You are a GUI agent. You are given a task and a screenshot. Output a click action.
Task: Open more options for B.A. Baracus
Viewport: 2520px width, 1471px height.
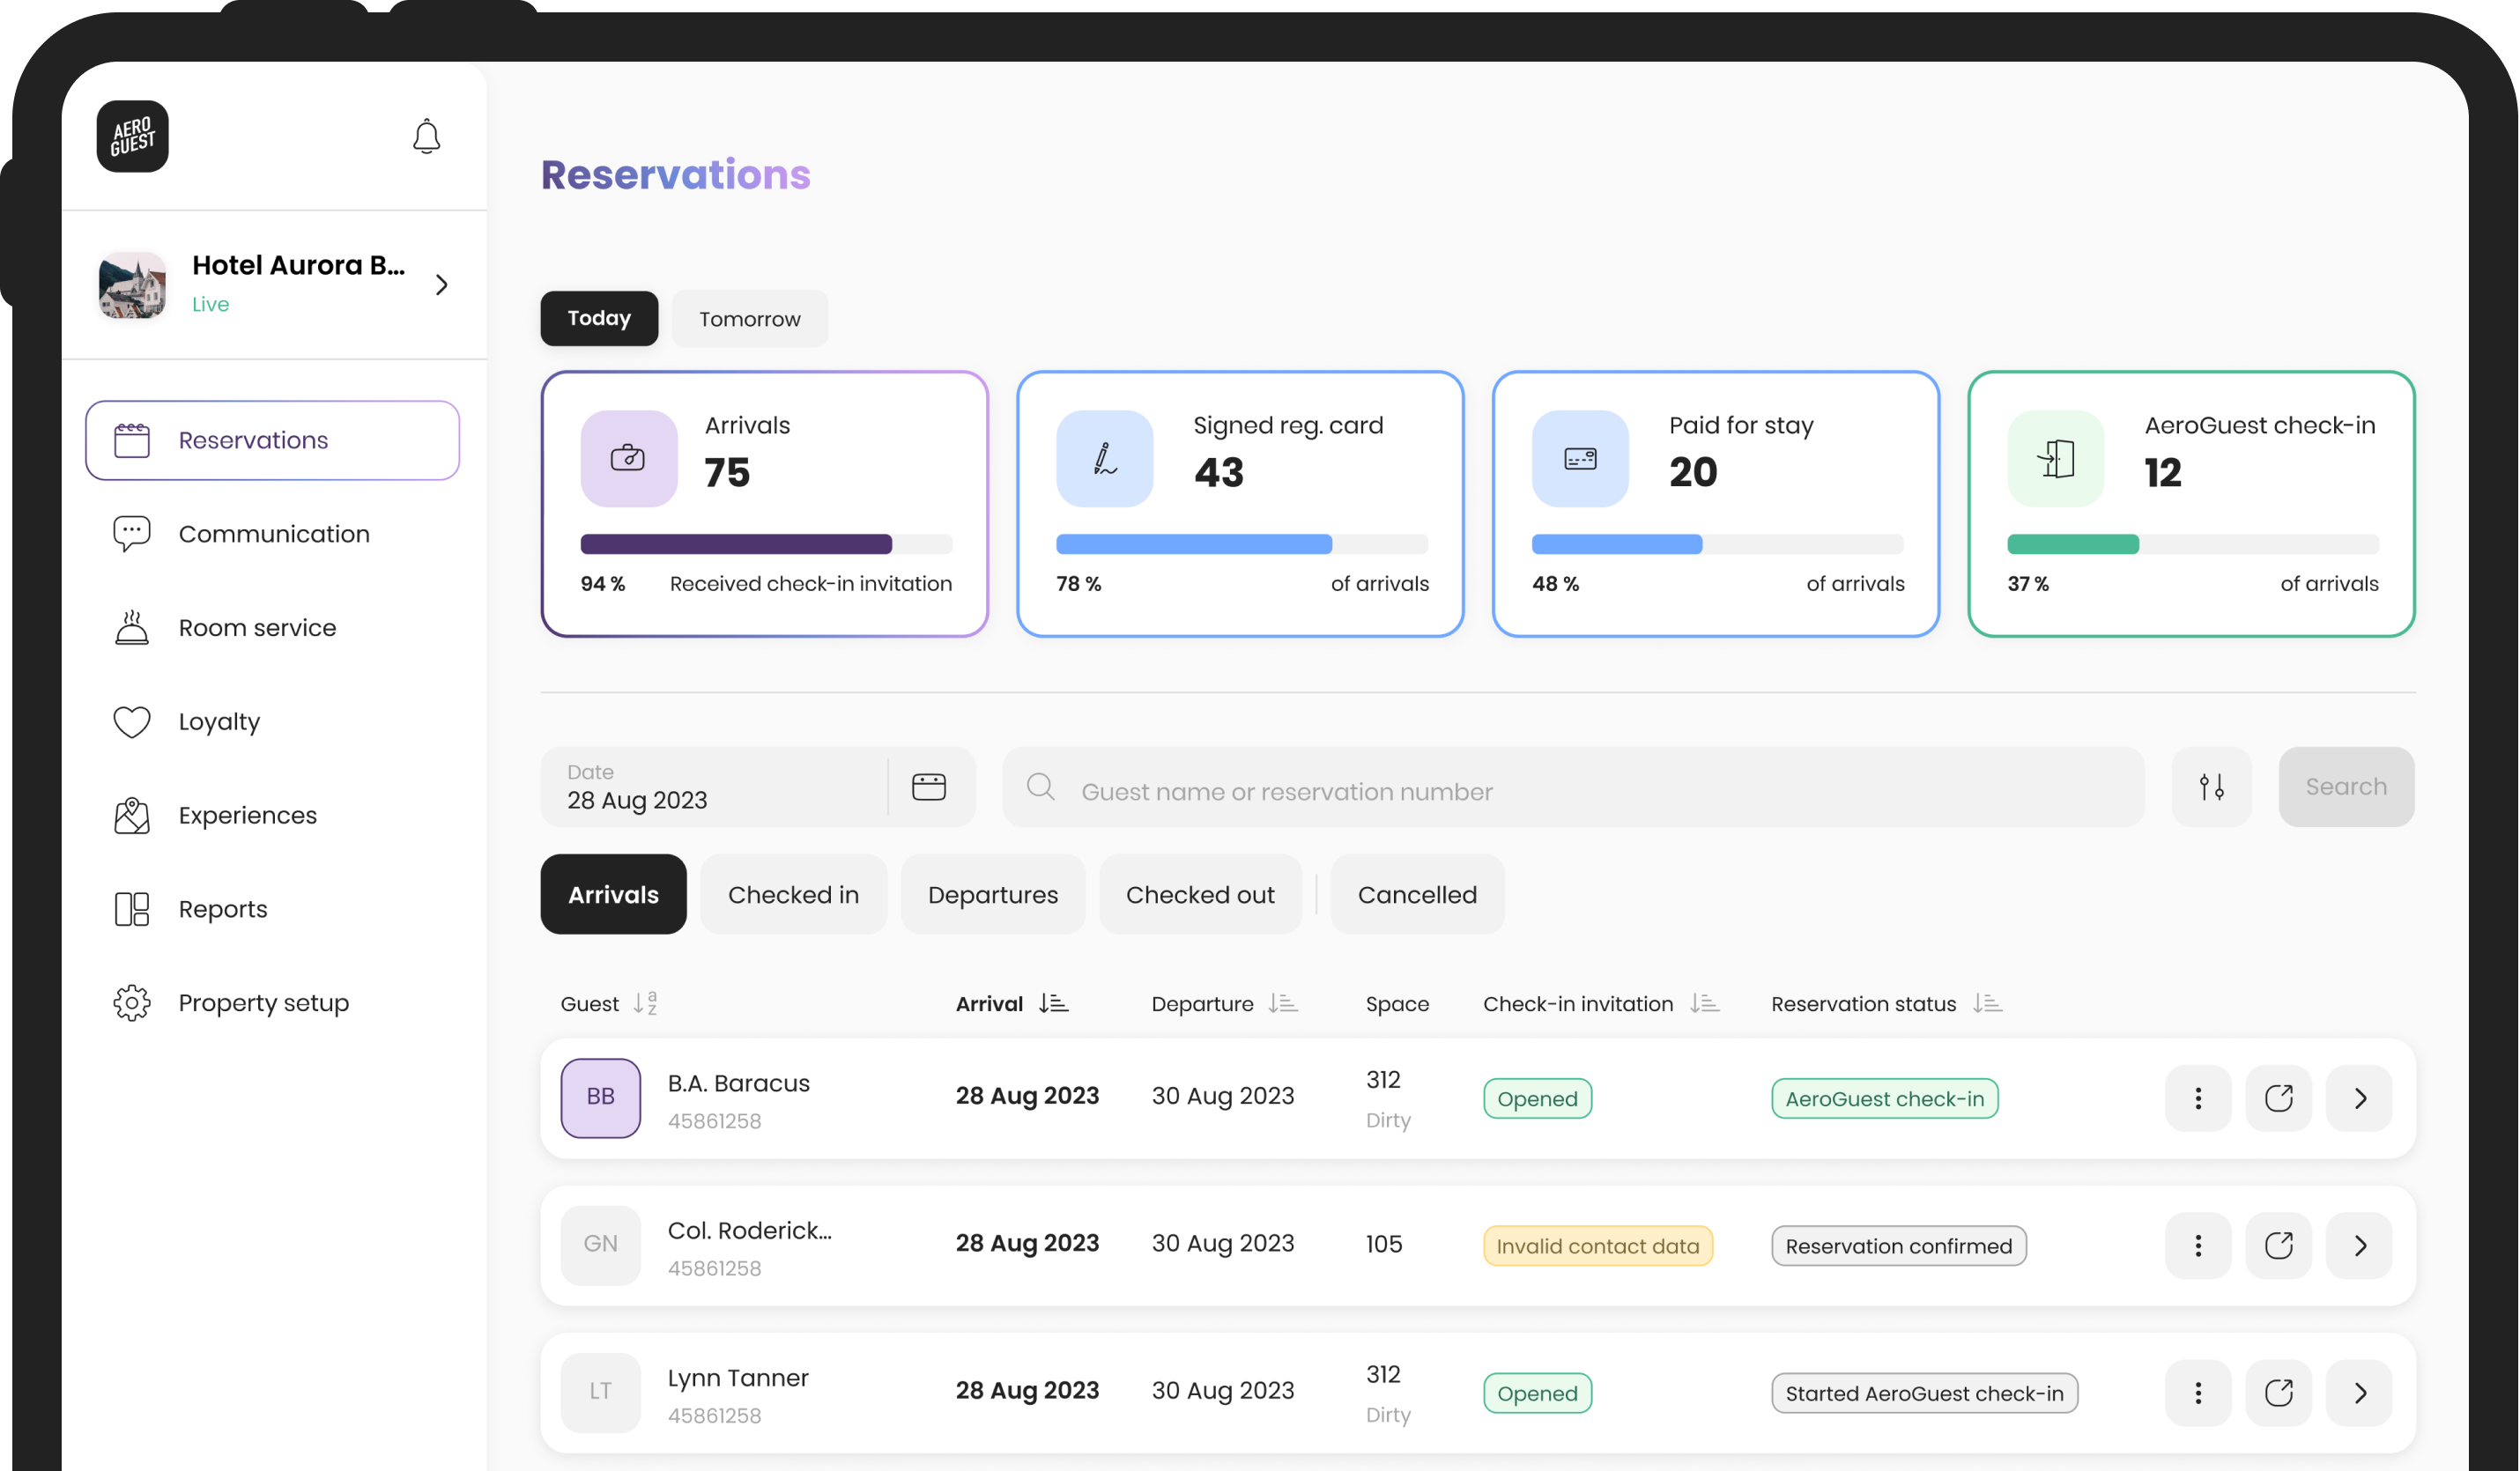tap(2197, 1098)
